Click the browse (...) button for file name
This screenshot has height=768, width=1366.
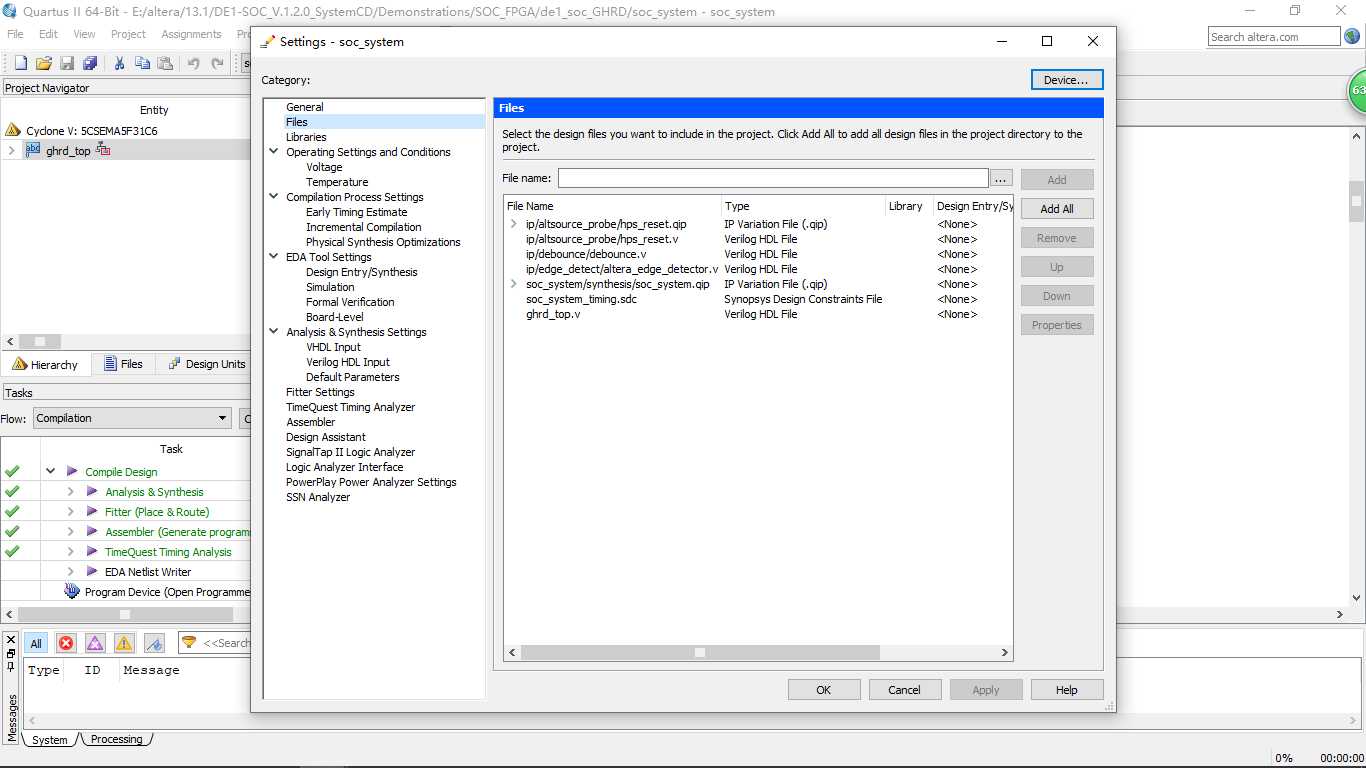(1001, 178)
